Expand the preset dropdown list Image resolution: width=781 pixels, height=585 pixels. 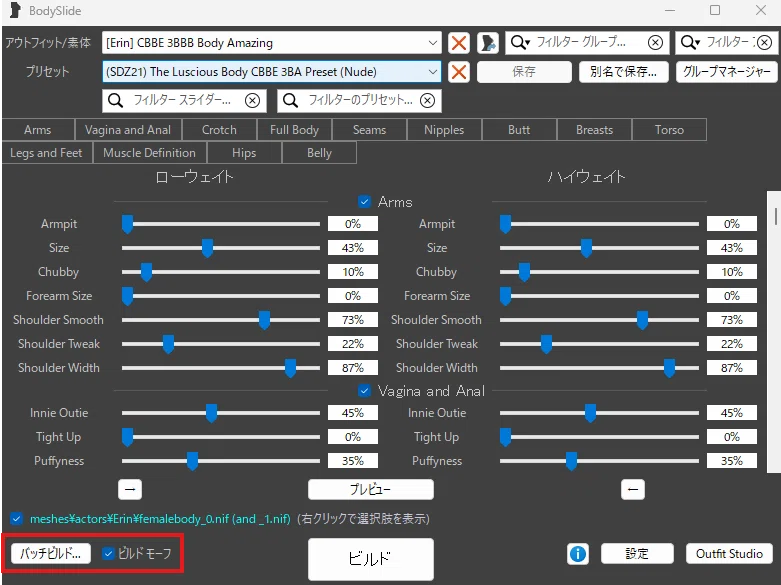pyautogui.click(x=433, y=72)
